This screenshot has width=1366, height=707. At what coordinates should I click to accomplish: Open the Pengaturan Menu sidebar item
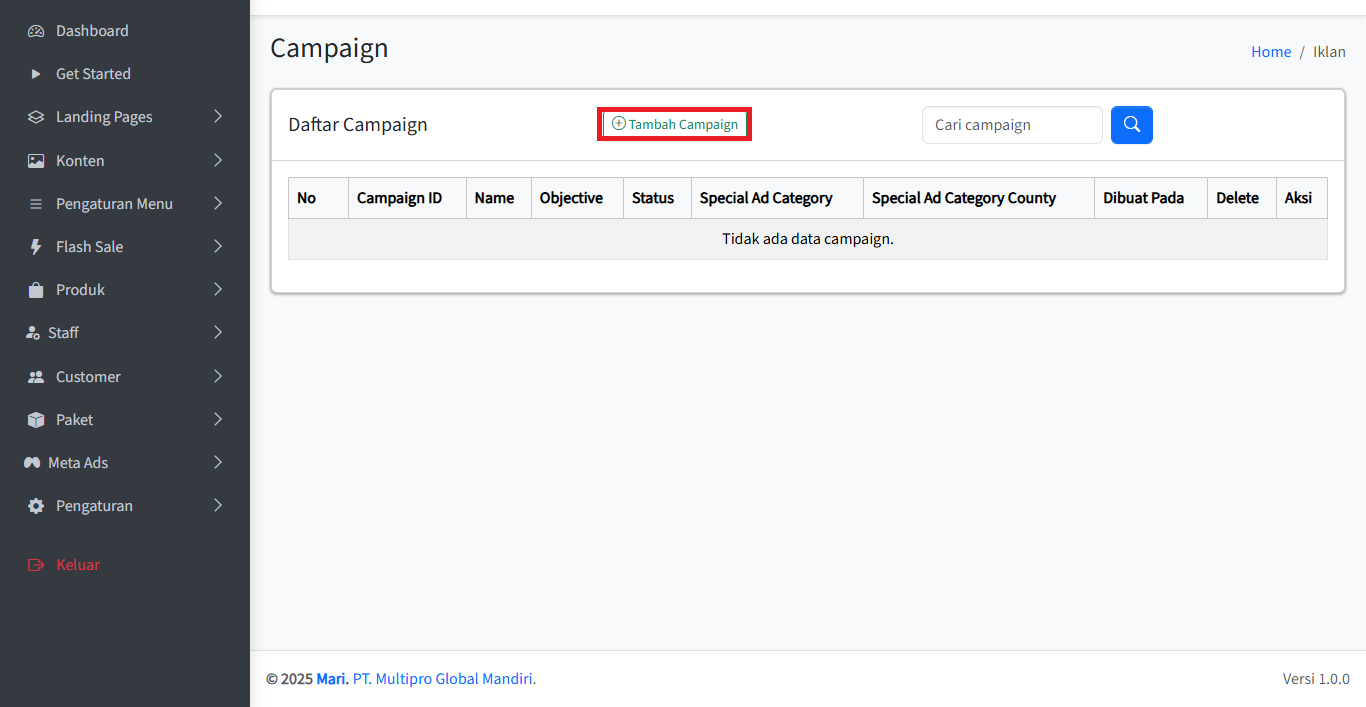coord(114,204)
